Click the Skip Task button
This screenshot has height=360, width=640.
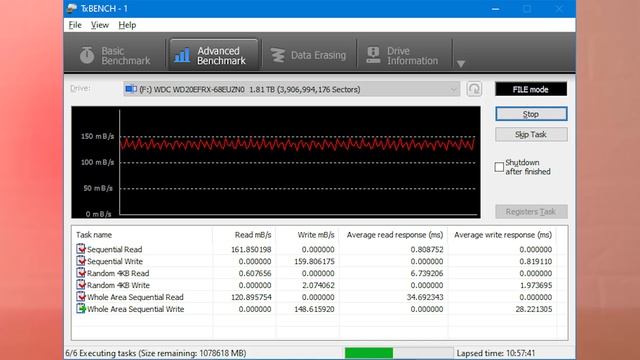point(531,134)
